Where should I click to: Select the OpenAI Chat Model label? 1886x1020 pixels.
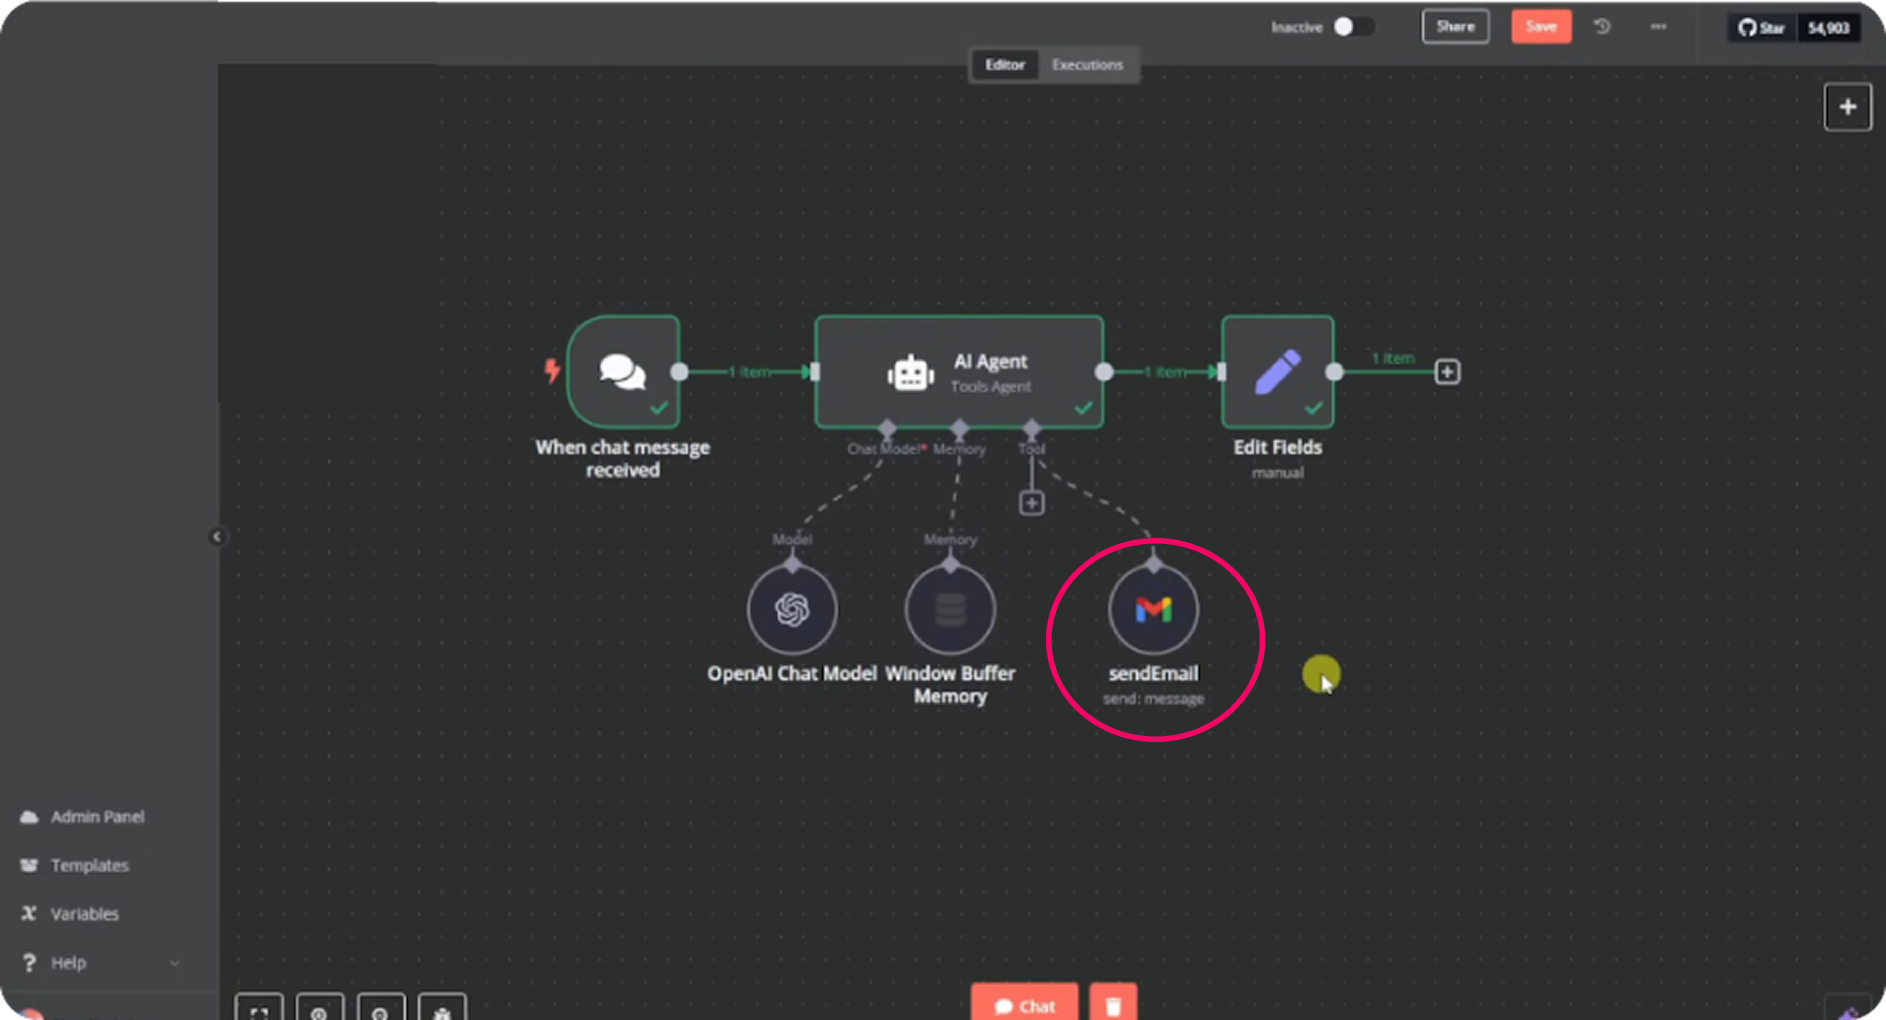(792, 674)
